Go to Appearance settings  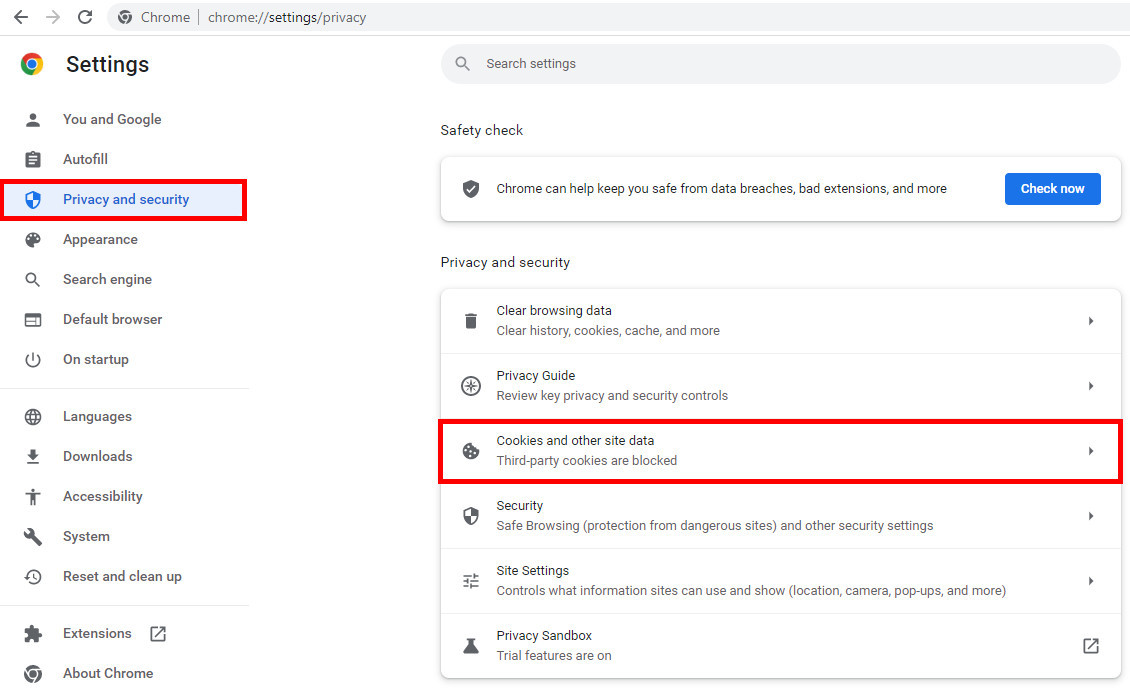(x=100, y=239)
